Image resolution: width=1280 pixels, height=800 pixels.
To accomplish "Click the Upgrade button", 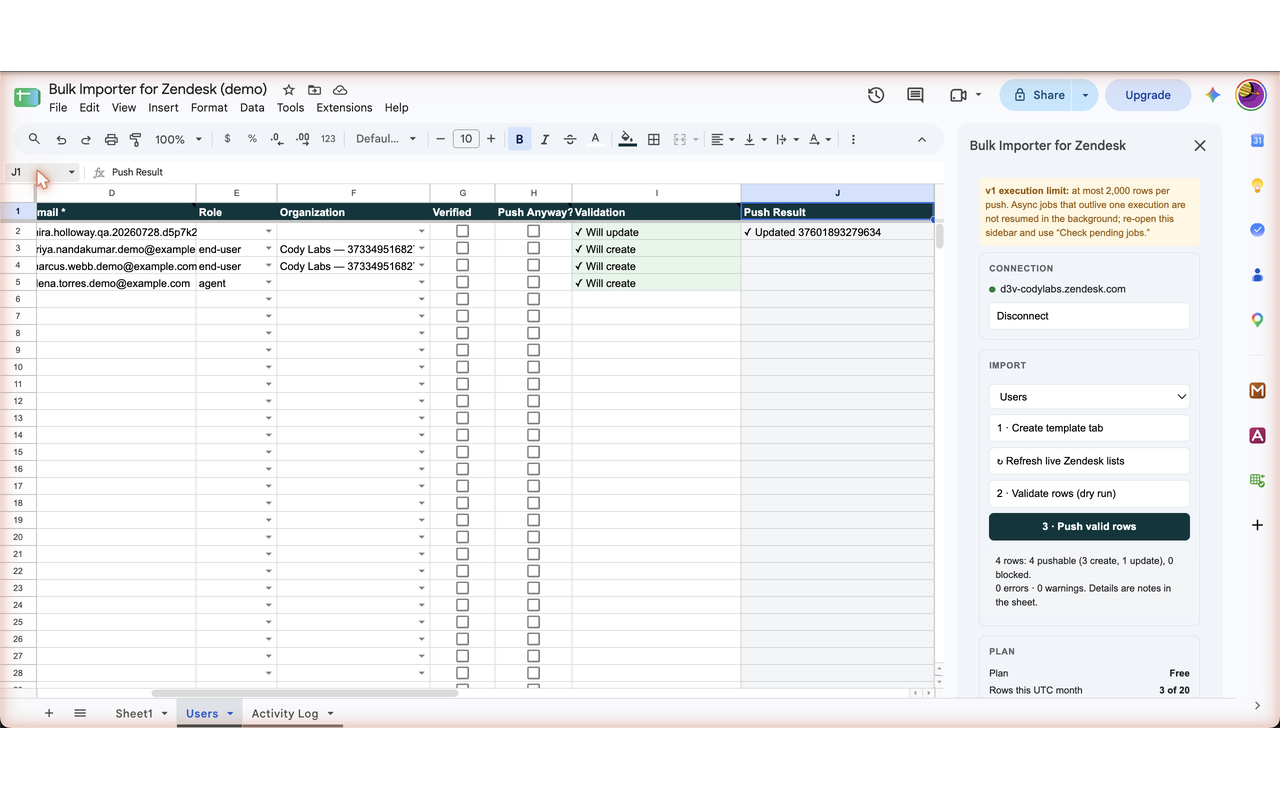I will coord(1148,95).
